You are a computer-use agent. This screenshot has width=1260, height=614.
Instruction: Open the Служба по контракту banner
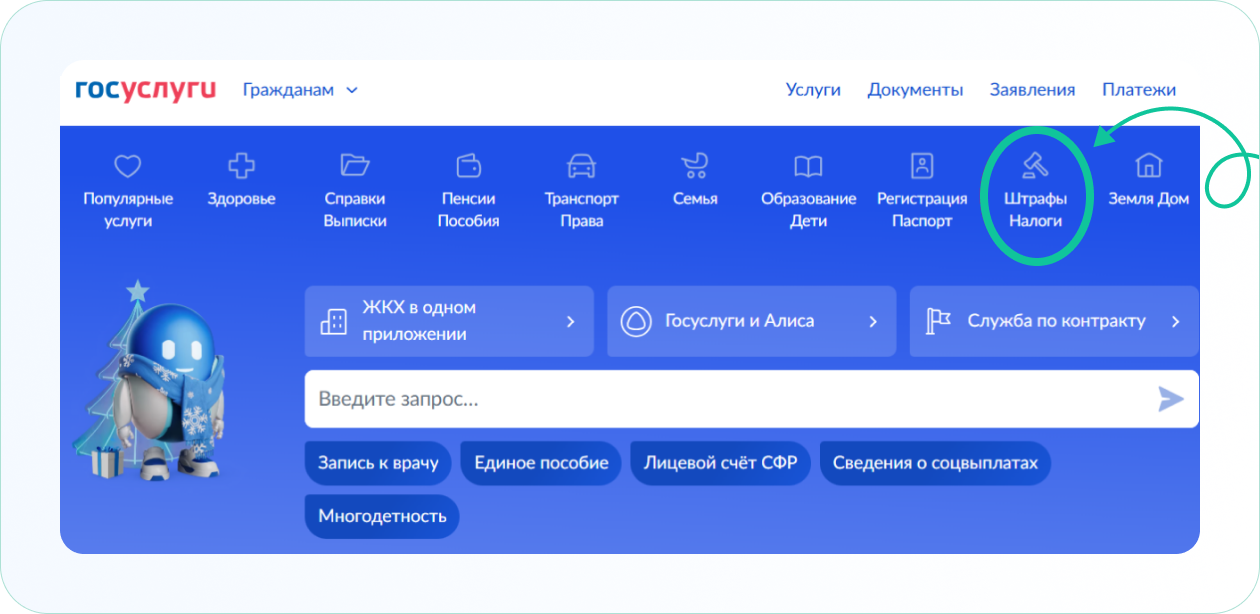(x=1054, y=321)
